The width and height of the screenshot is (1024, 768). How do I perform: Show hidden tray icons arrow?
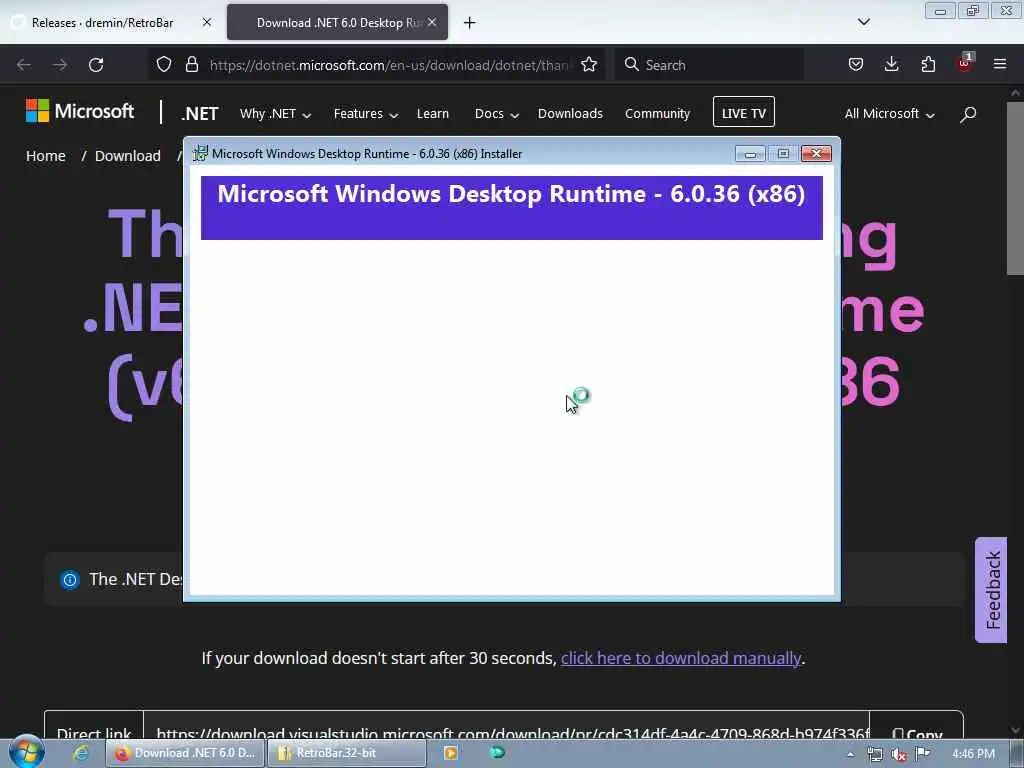(850, 754)
